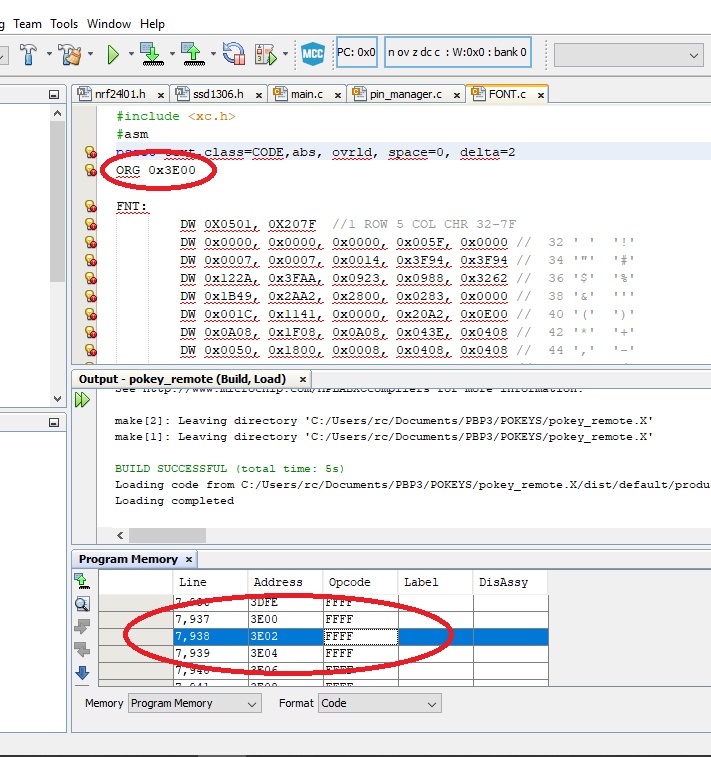Open dropdown arrow beside Run button

coord(131,52)
